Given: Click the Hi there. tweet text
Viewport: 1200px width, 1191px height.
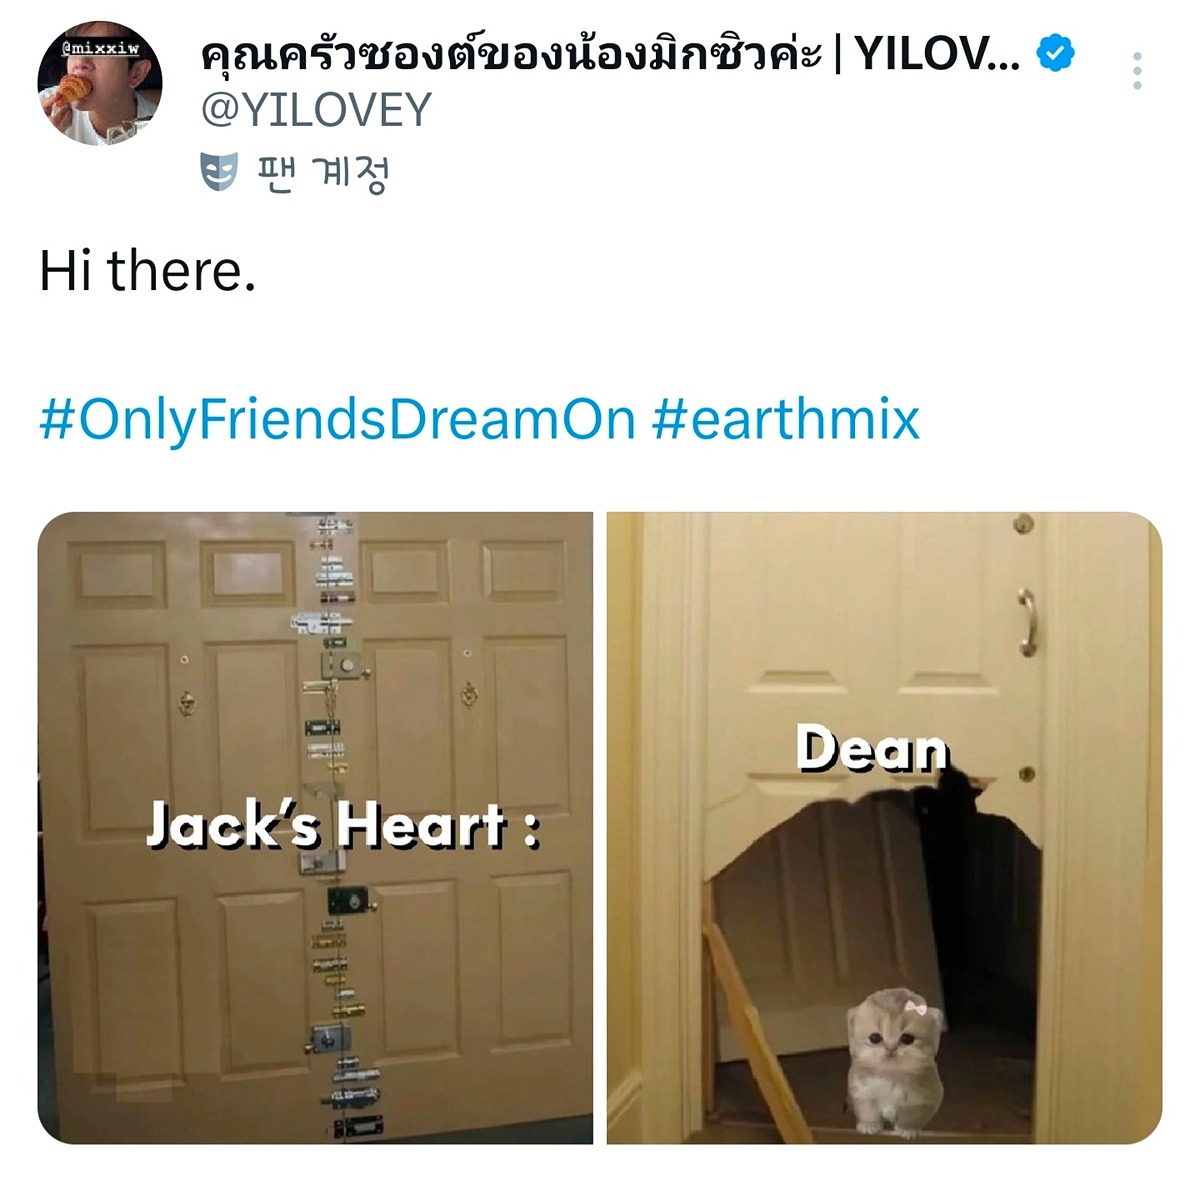Looking at the screenshot, I should [148, 271].
